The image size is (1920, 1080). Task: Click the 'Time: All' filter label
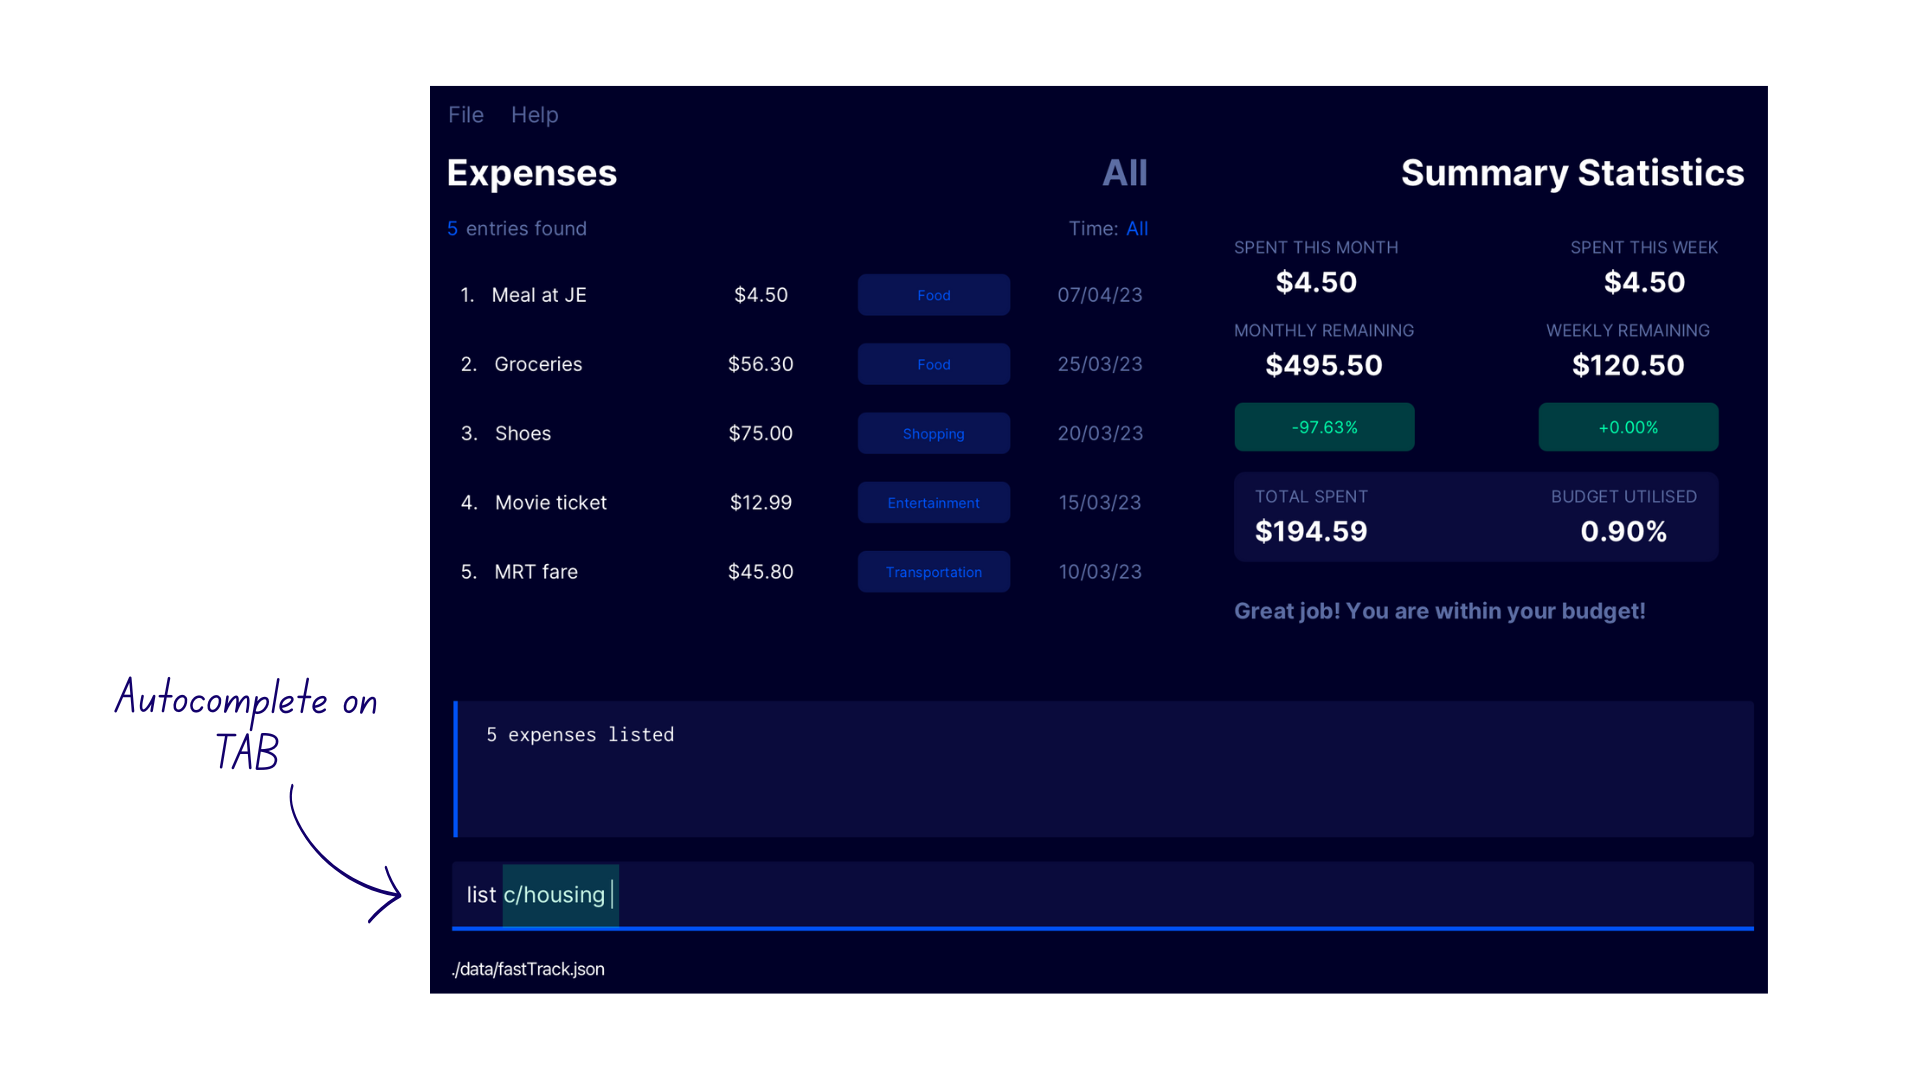1108,228
